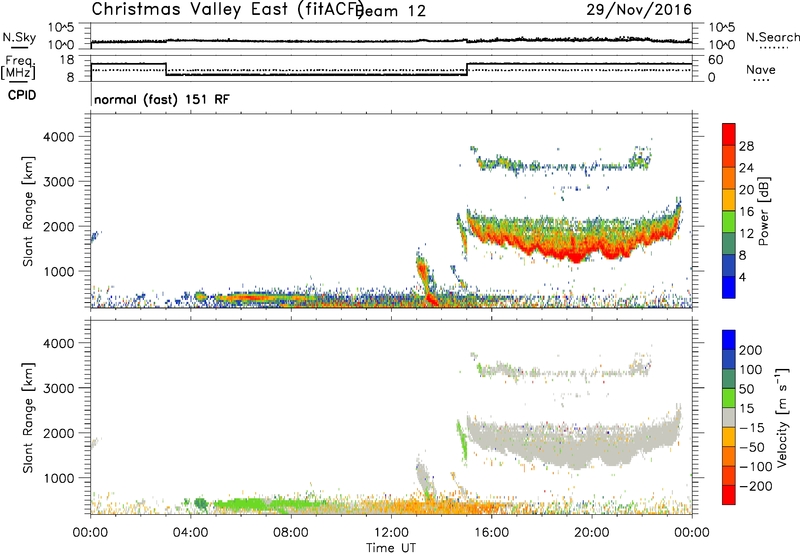Viewport: 800px width, 554px height.
Task: Click the '1000' tick on velocity panel
Action: point(59,478)
